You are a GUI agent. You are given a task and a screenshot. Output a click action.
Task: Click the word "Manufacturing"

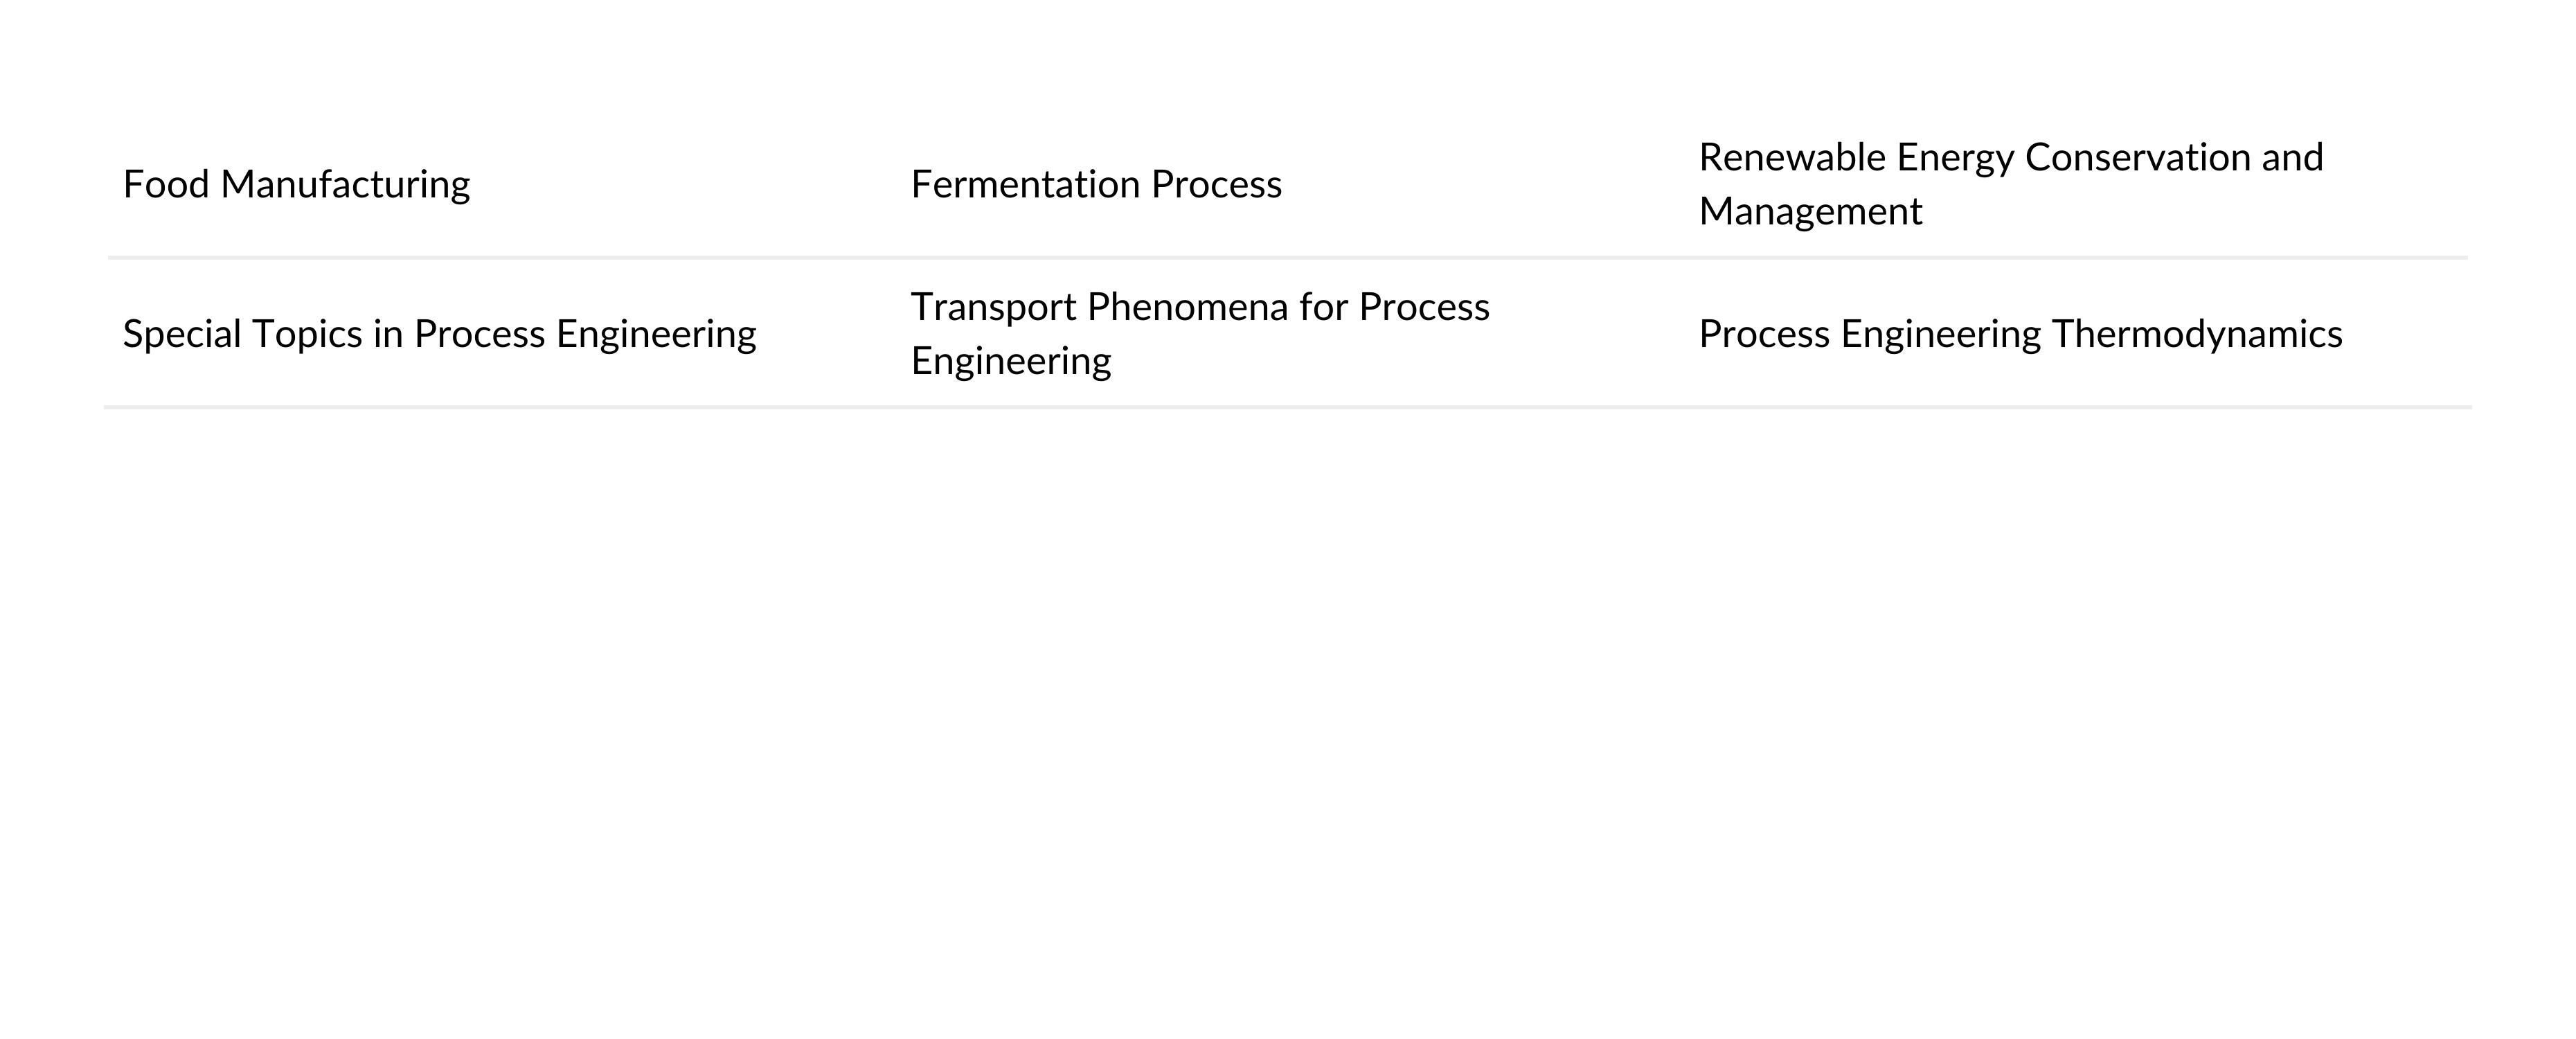(345, 185)
